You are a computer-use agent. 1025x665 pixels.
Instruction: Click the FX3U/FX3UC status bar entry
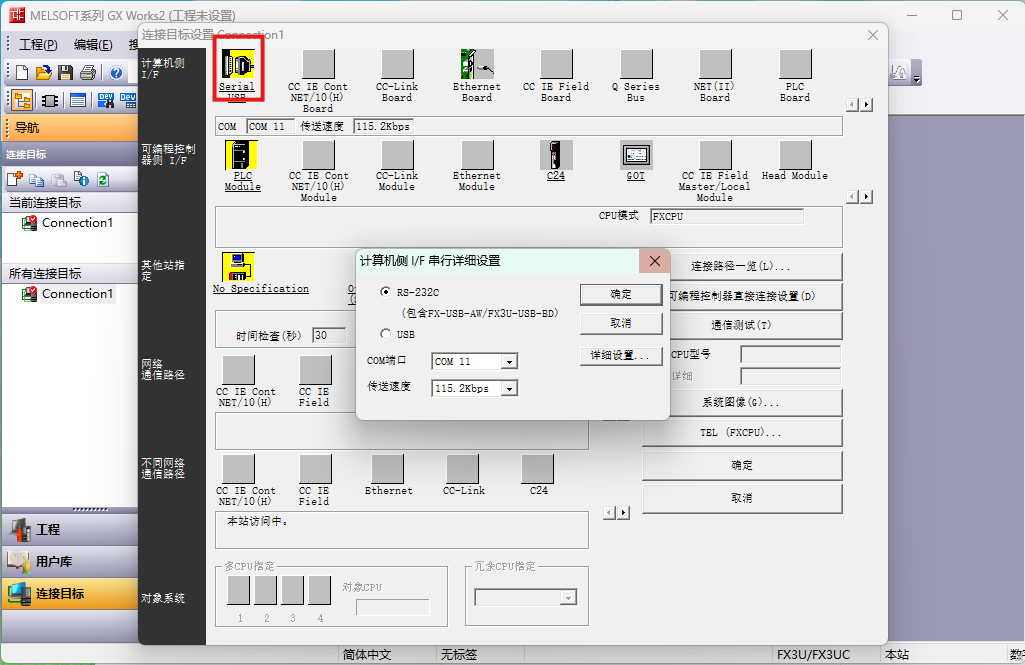813,655
